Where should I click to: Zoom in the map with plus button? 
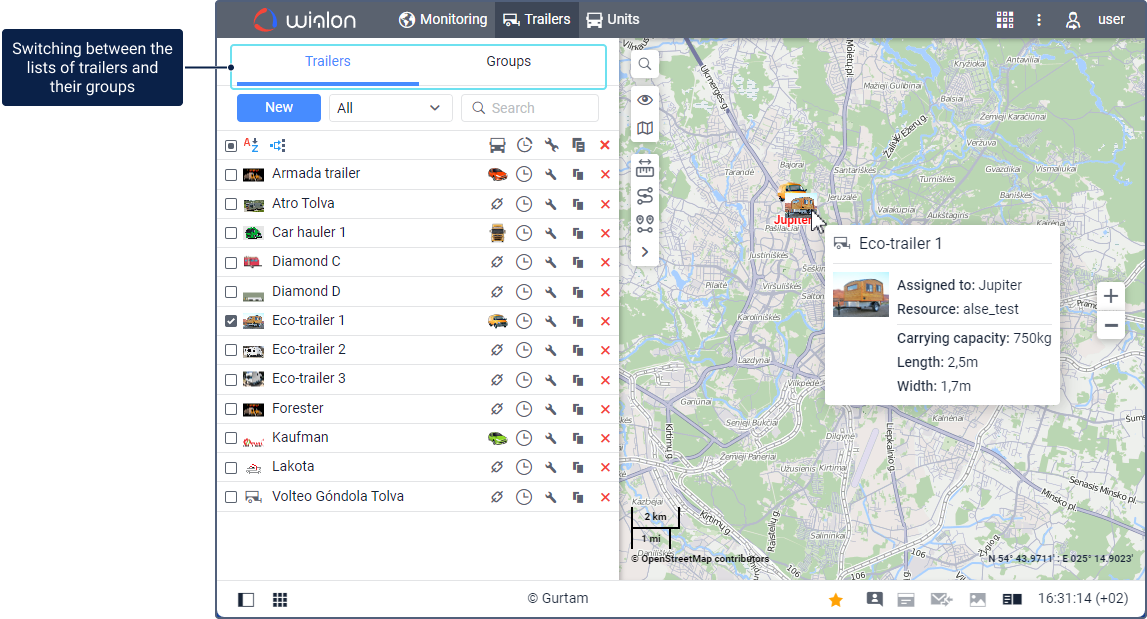pos(1110,296)
